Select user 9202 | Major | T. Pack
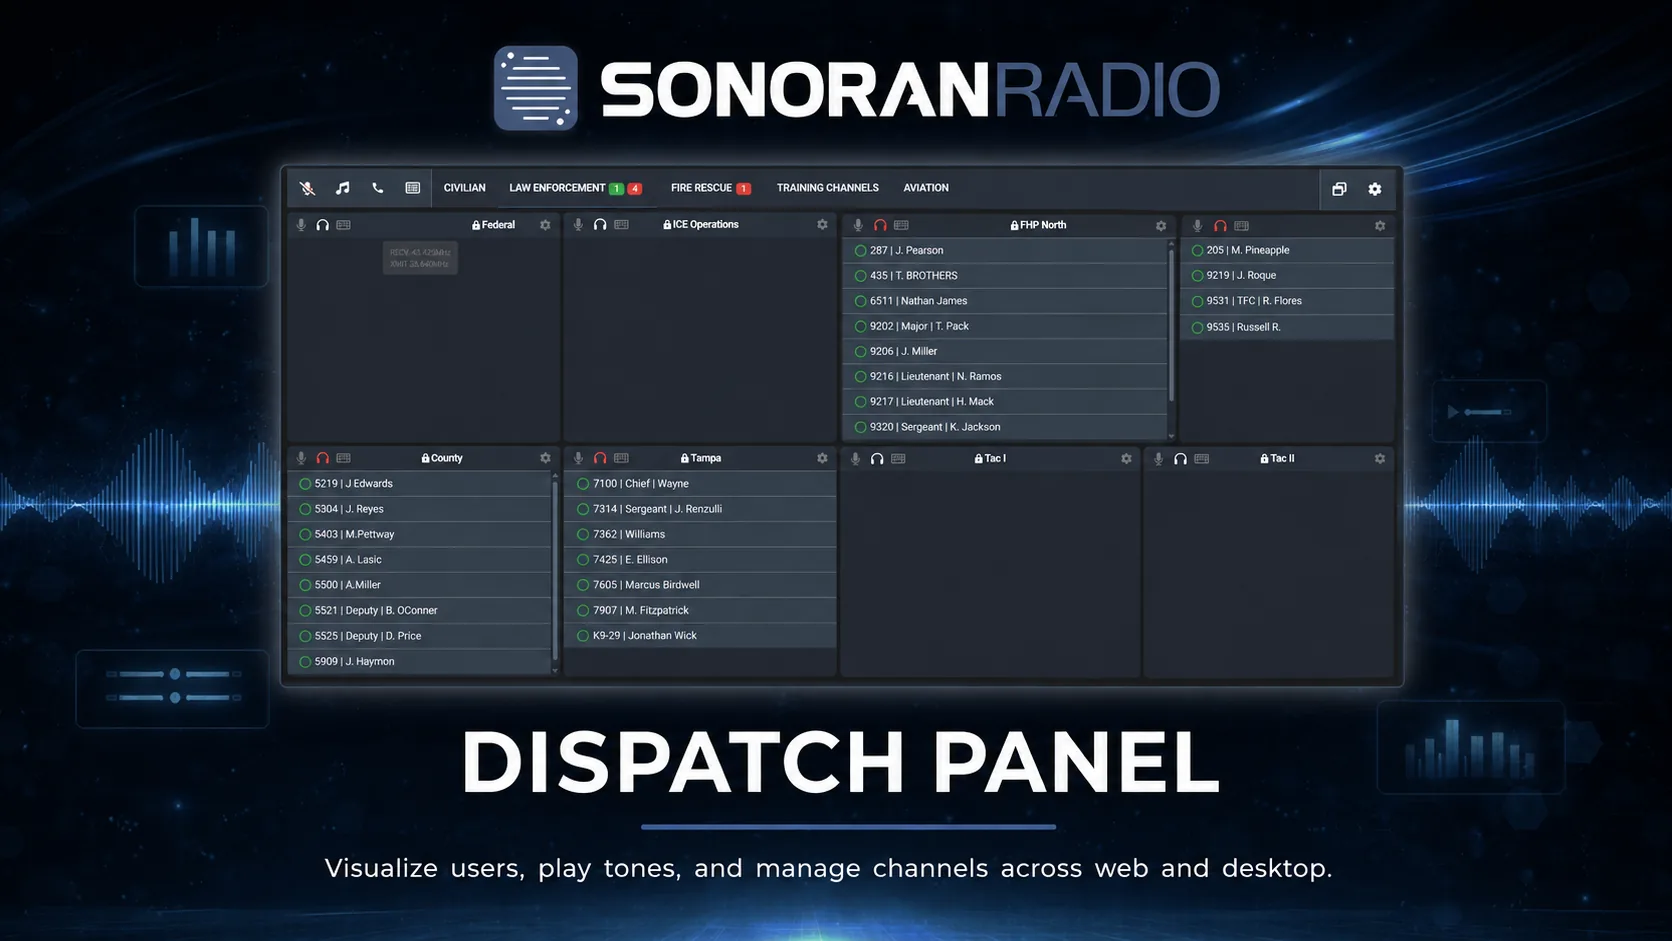This screenshot has height=941, width=1672. pos(1004,326)
